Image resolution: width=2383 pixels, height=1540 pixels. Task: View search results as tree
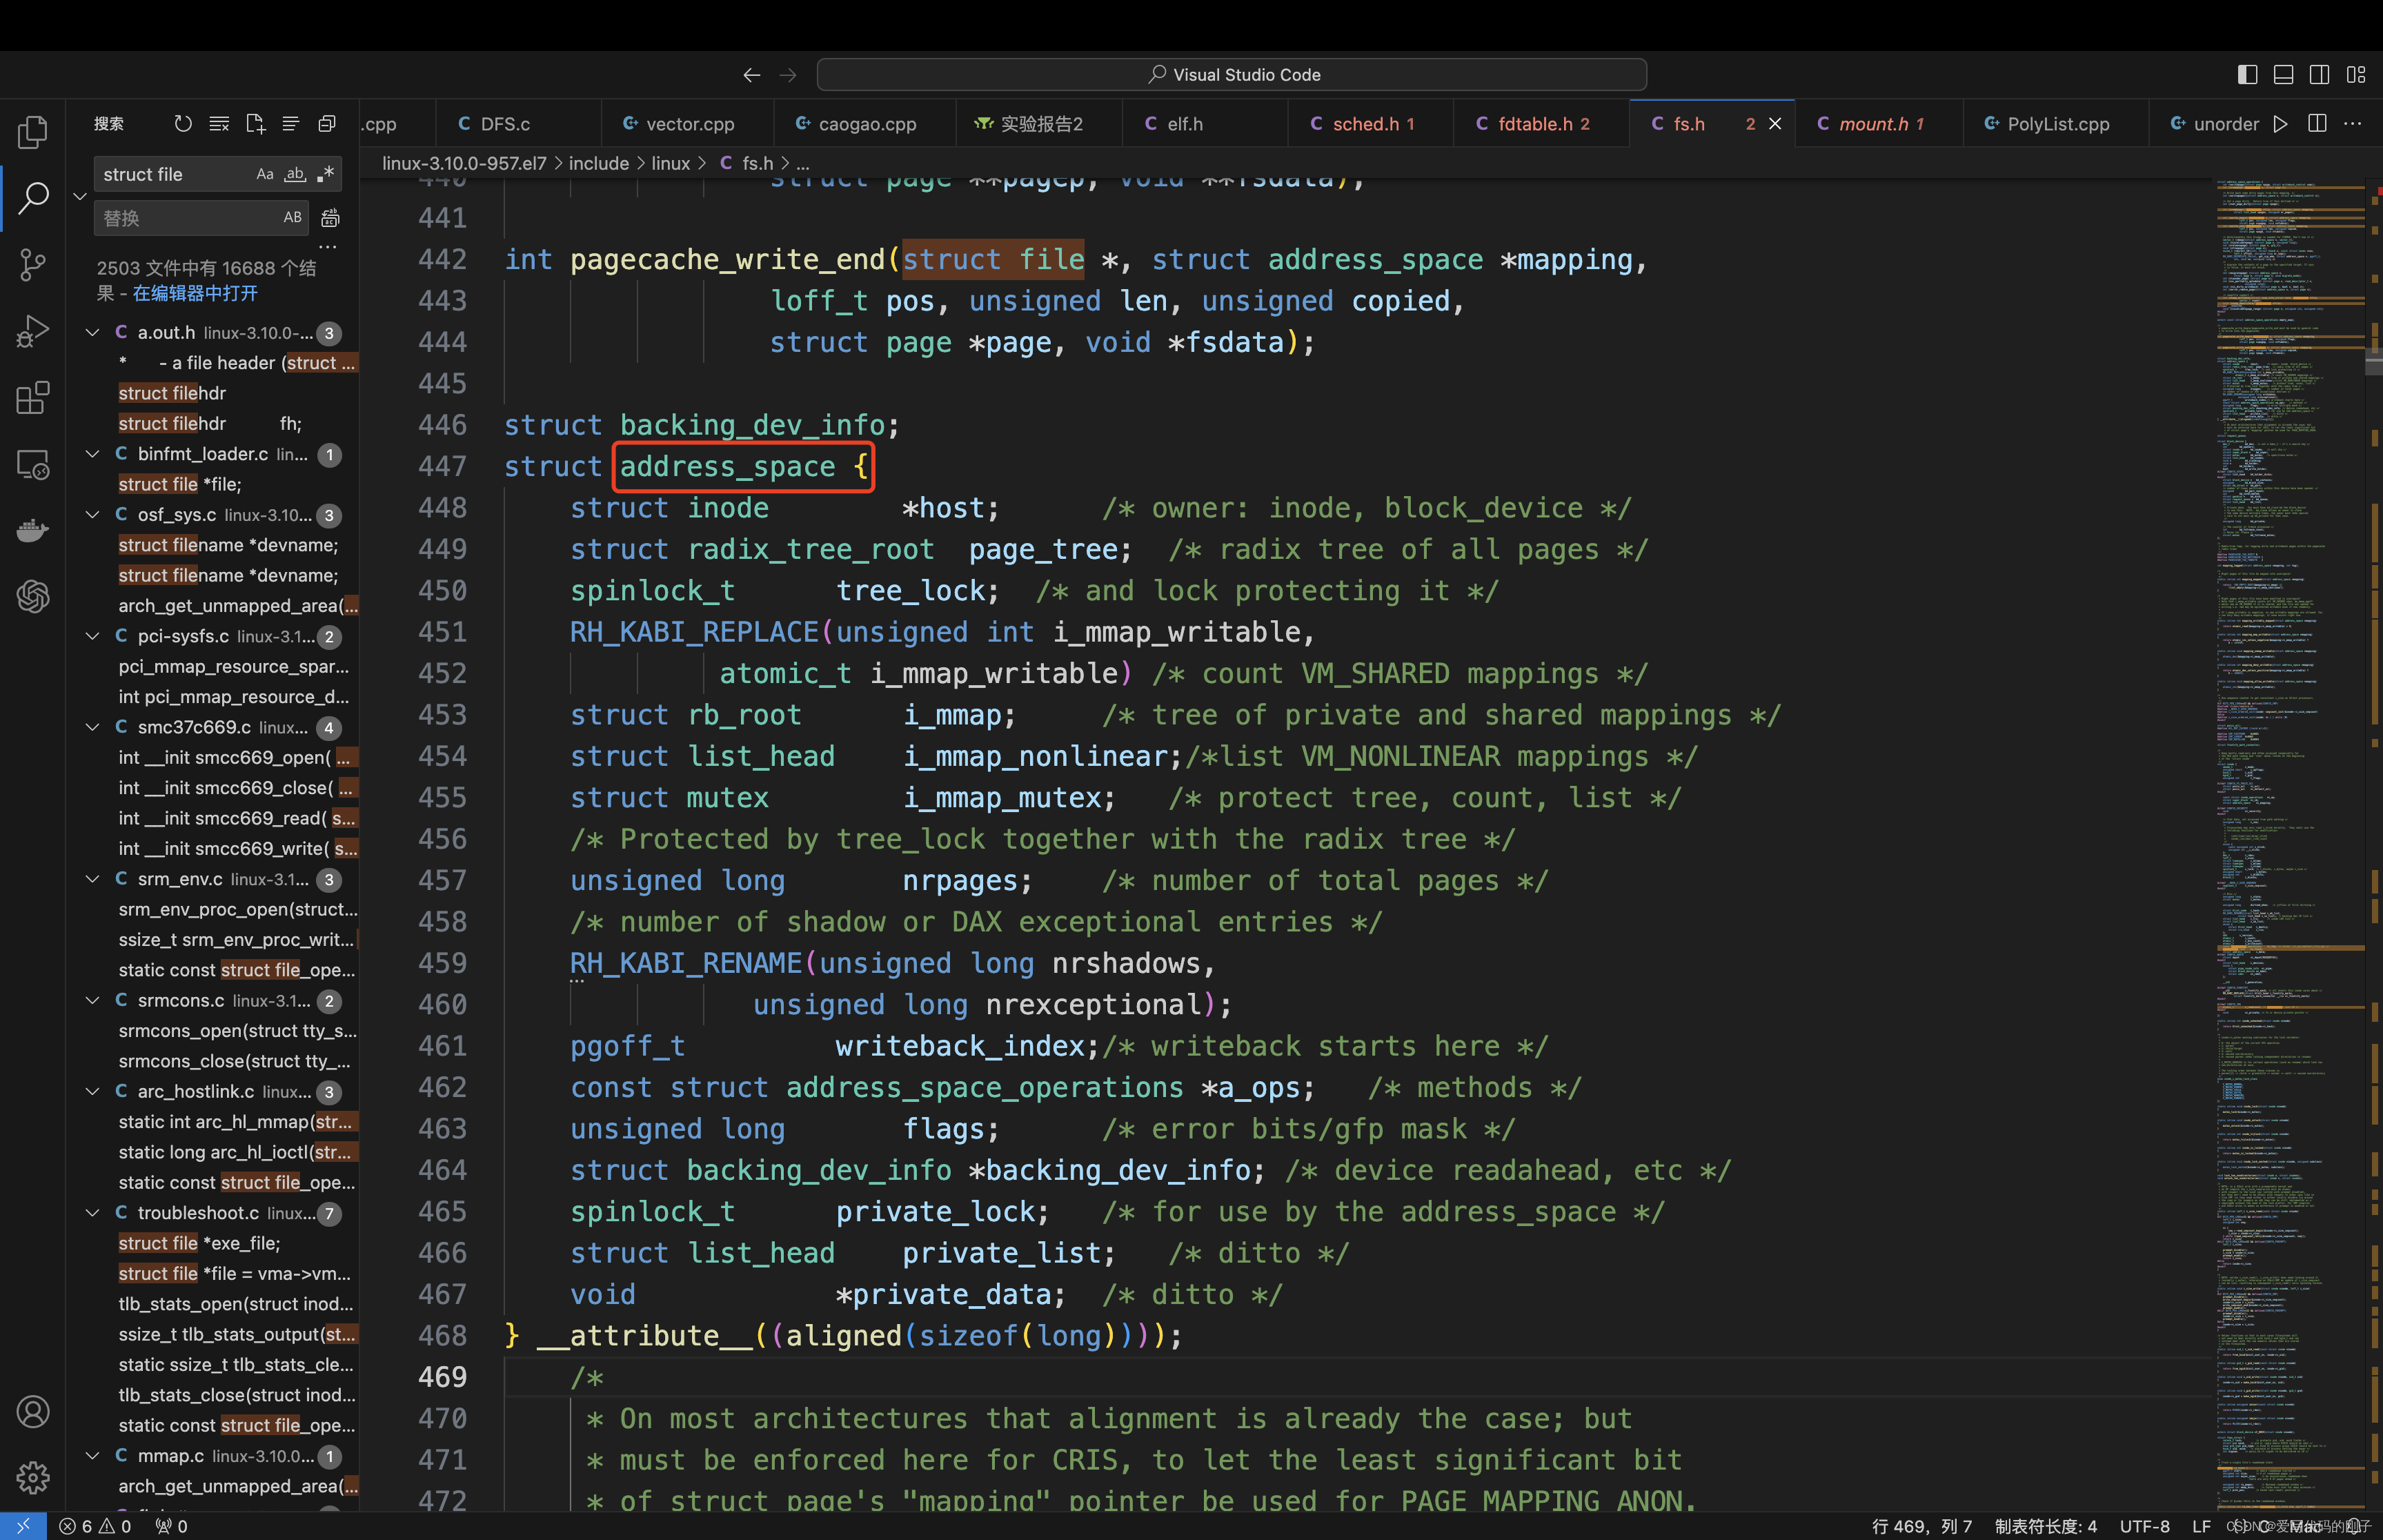pos(291,124)
